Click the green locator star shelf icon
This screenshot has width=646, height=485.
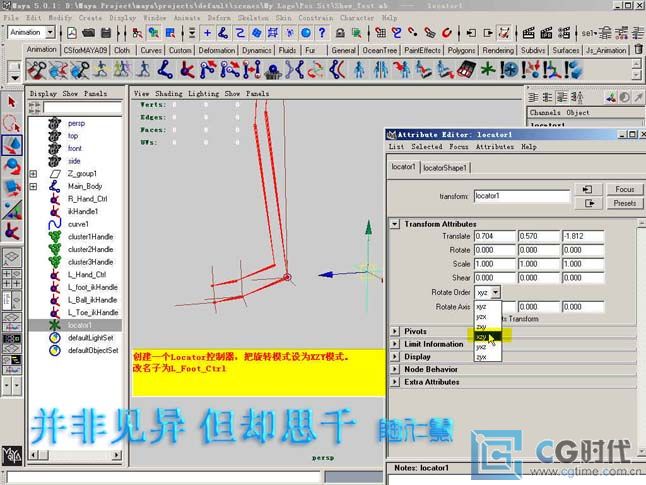point(488,69)
